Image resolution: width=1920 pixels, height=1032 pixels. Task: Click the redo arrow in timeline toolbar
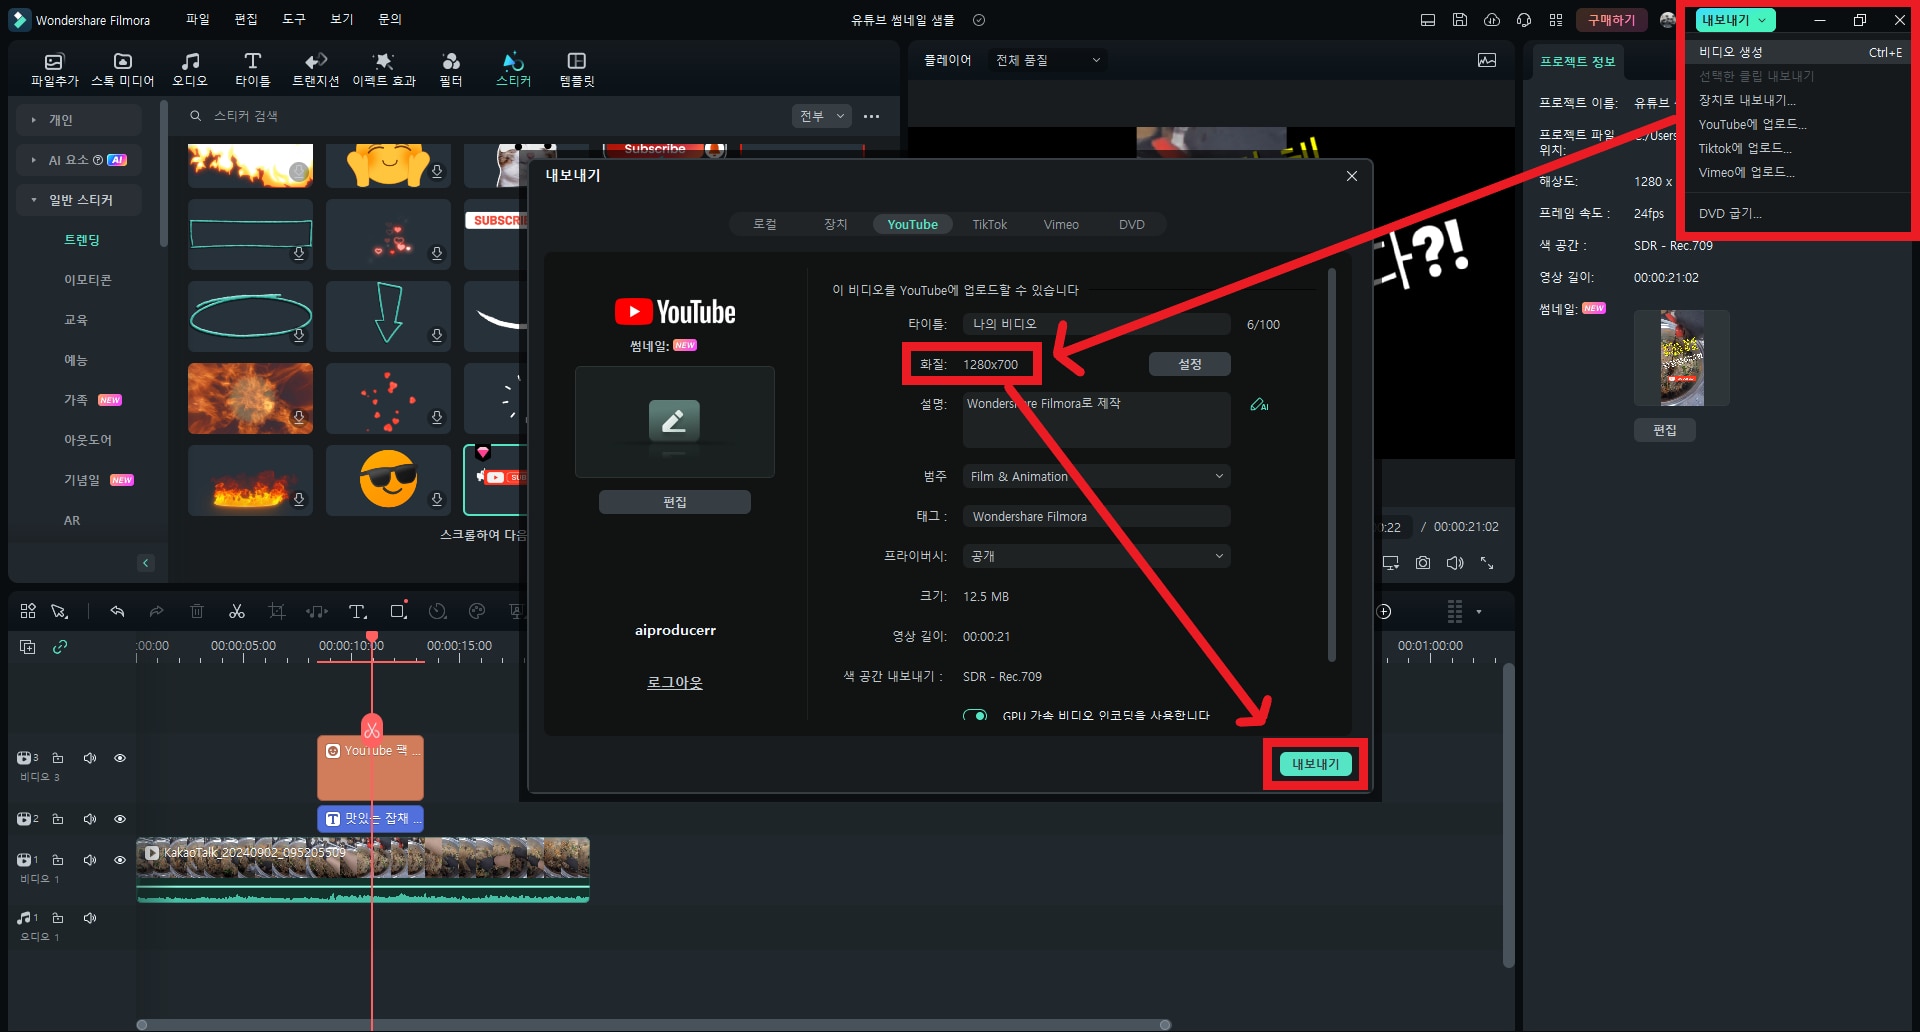156,611
